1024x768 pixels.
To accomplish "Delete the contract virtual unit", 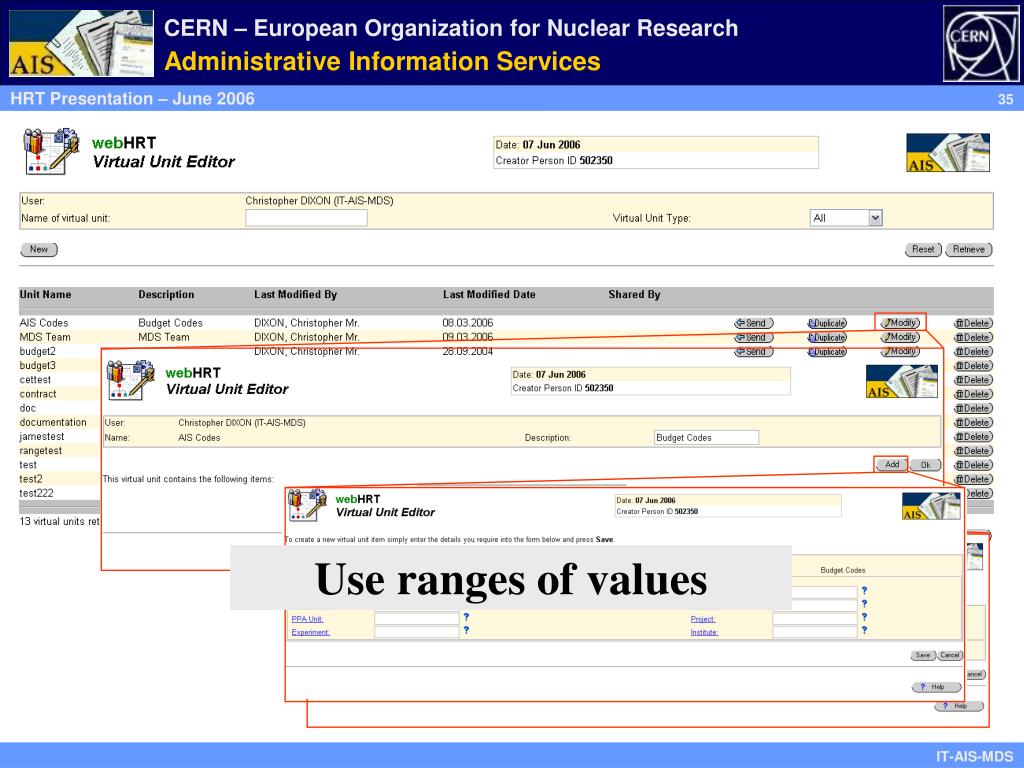I will pyautogui.click(x=973, y=394).
